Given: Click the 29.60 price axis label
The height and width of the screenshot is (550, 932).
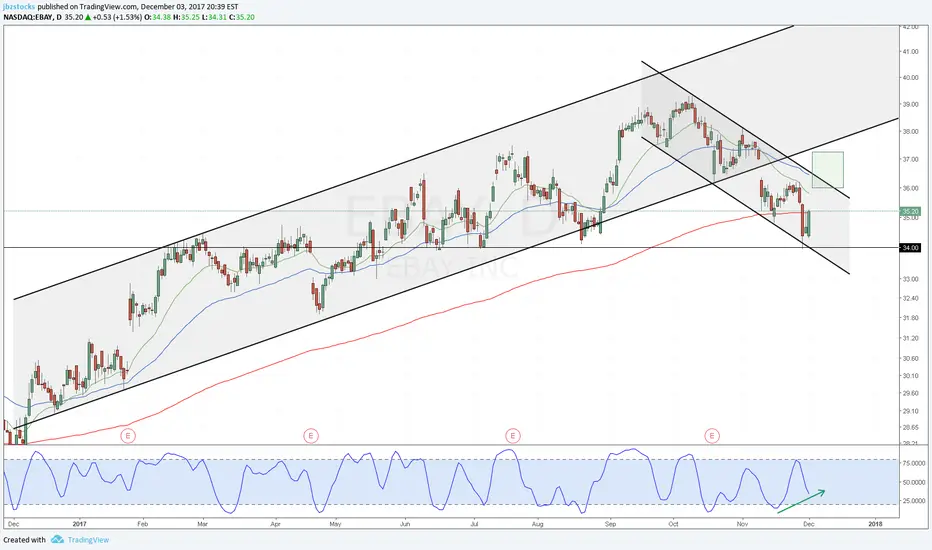Looking at the screenshot, I should [x=910, y=392].
